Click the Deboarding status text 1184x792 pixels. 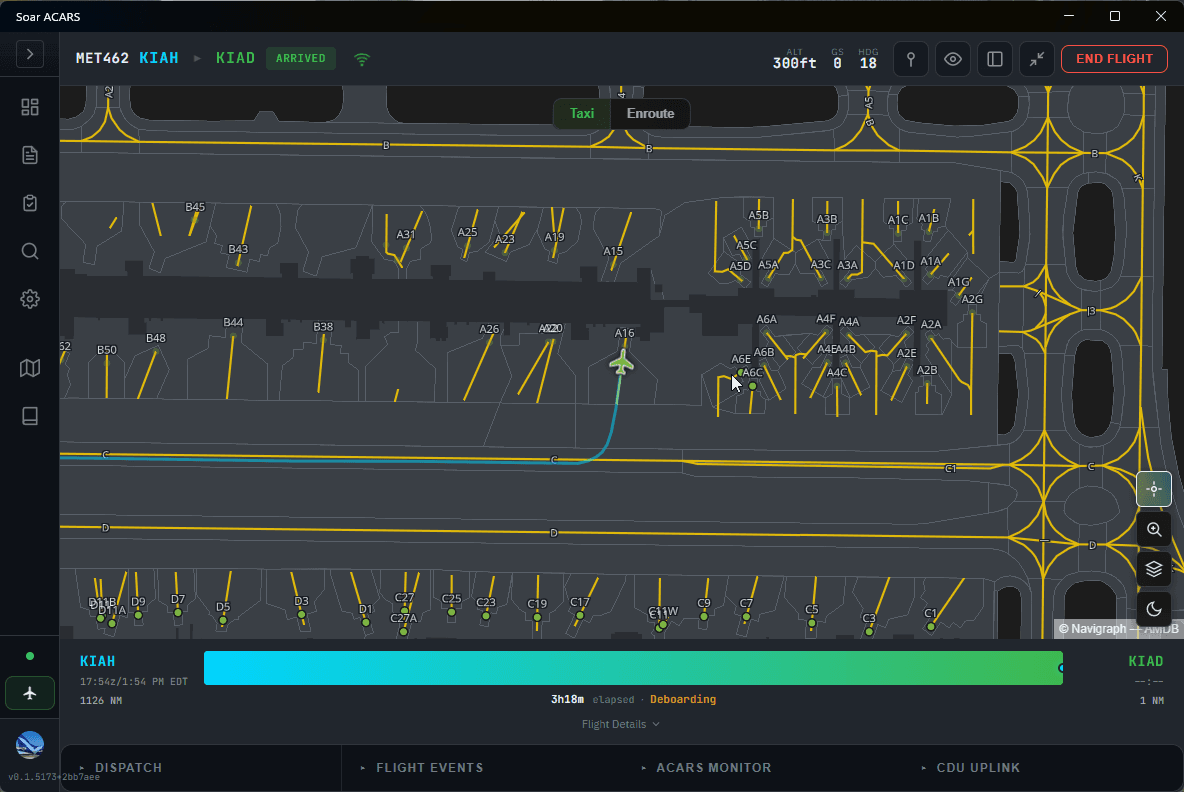683,699
